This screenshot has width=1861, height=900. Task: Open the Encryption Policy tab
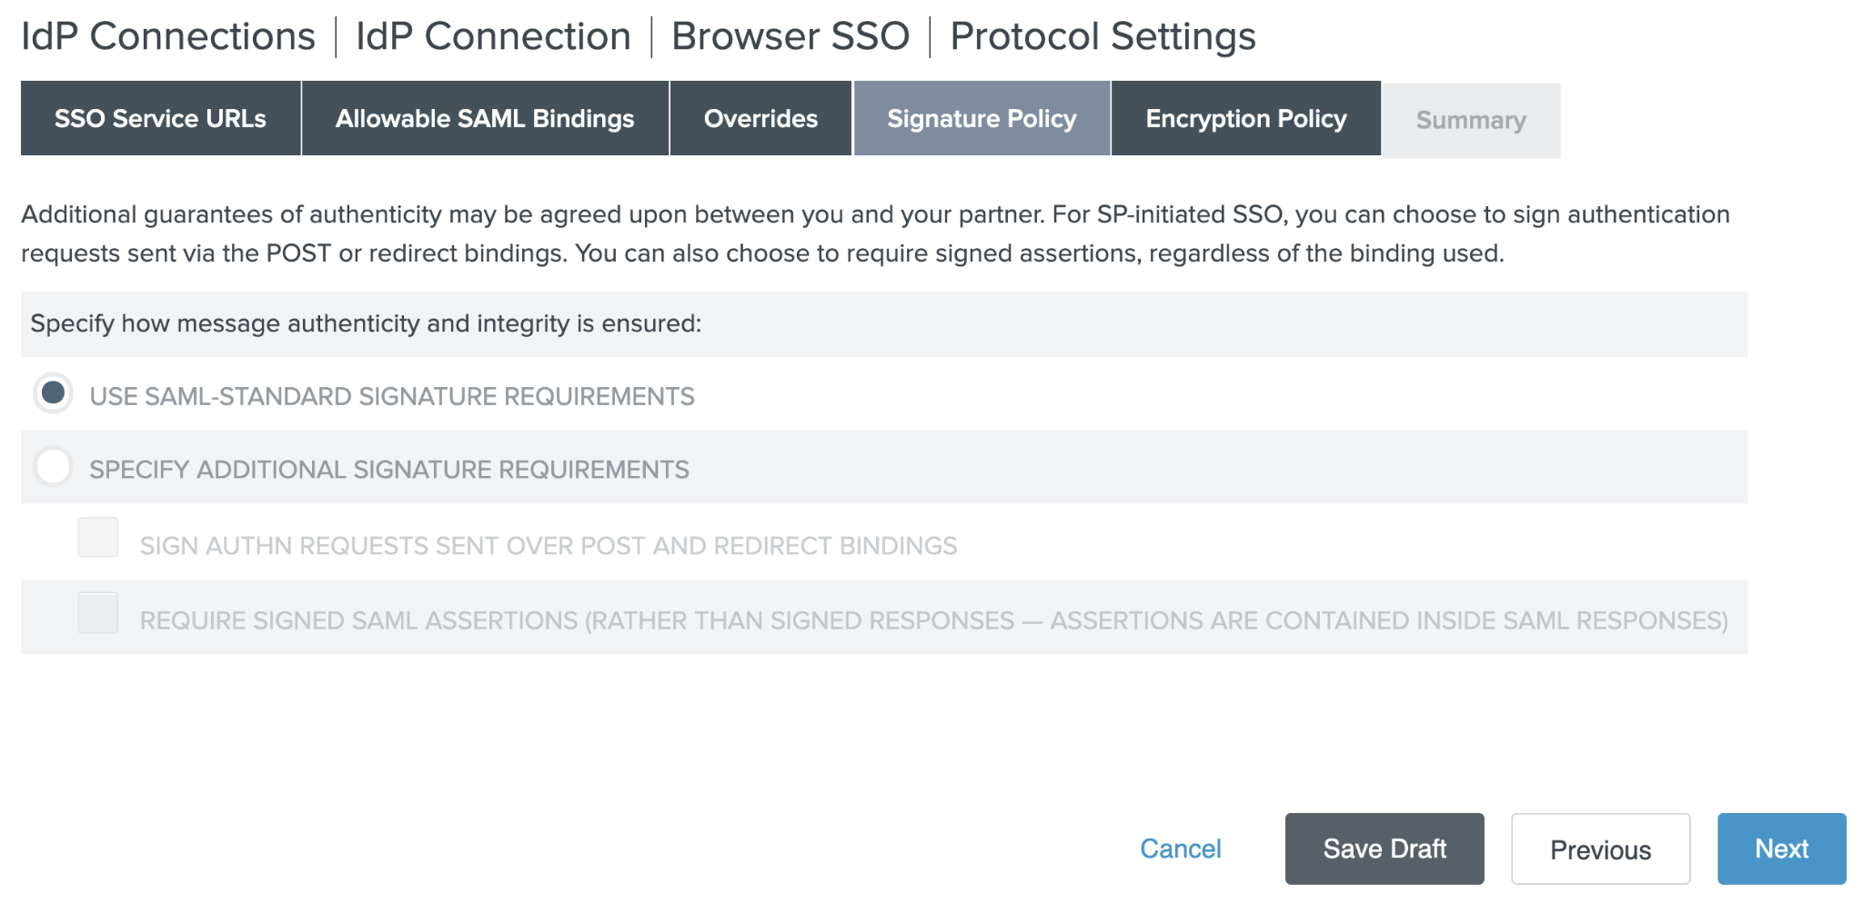pyautogui.click(x=1245, y=119)
